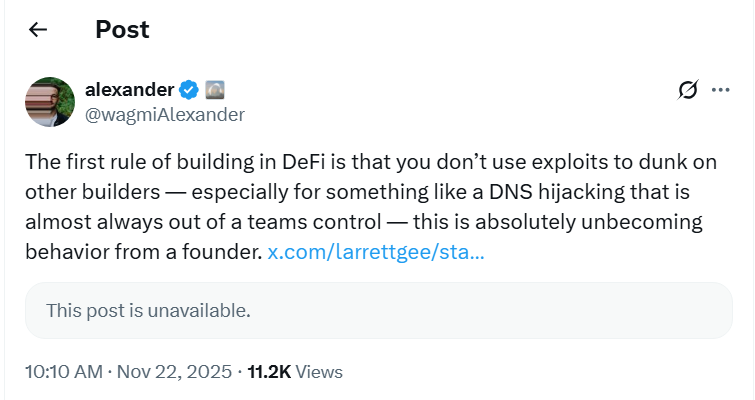This screenshot has height=400, width=755.
Task: Follow the x.com/larrettgee/sta… link
Action: 377,253
